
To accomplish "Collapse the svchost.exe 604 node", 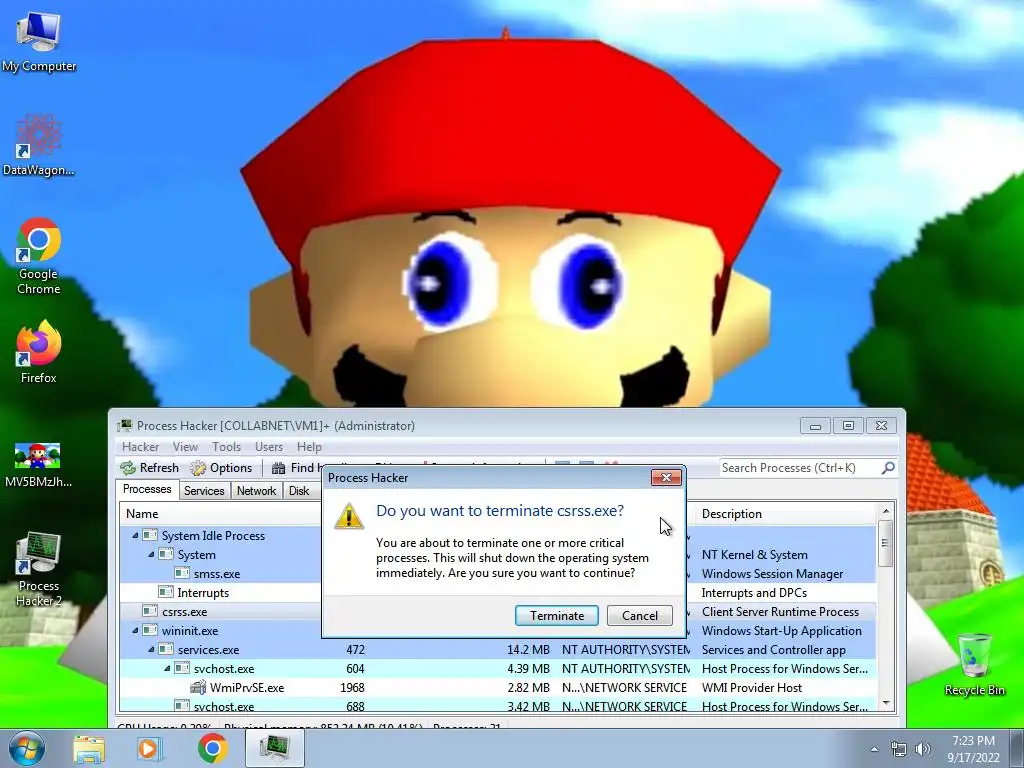I will tap(167, 669).
